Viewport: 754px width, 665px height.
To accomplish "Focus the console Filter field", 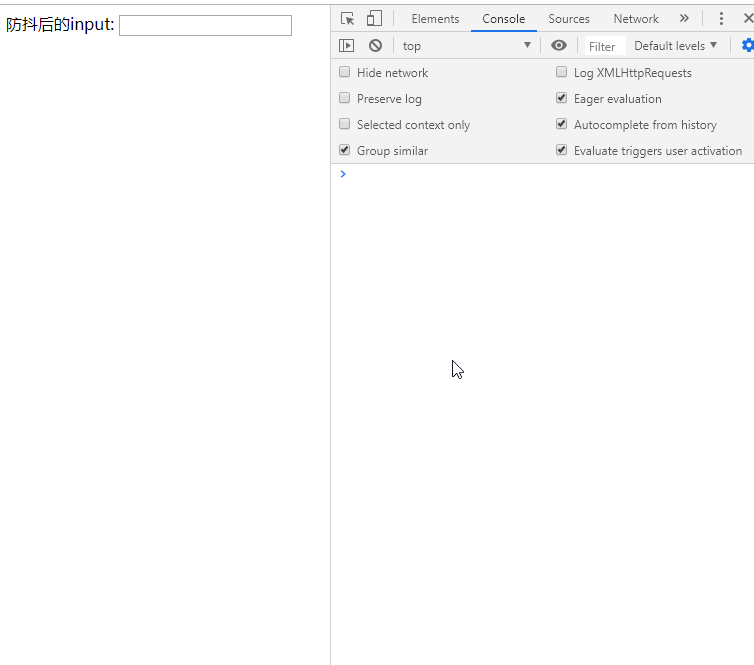I will [x=604, y=46].
